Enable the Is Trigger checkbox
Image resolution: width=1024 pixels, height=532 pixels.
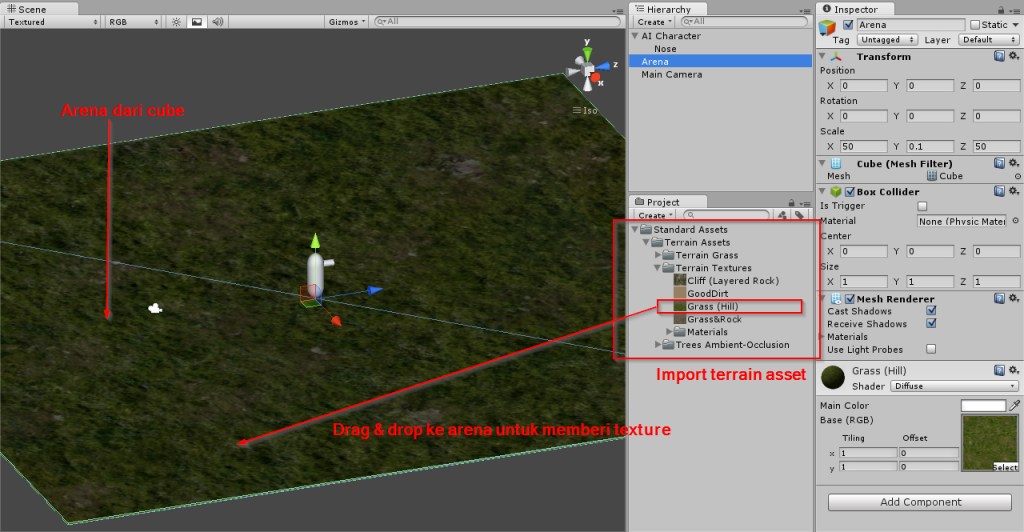click(922, 206)
